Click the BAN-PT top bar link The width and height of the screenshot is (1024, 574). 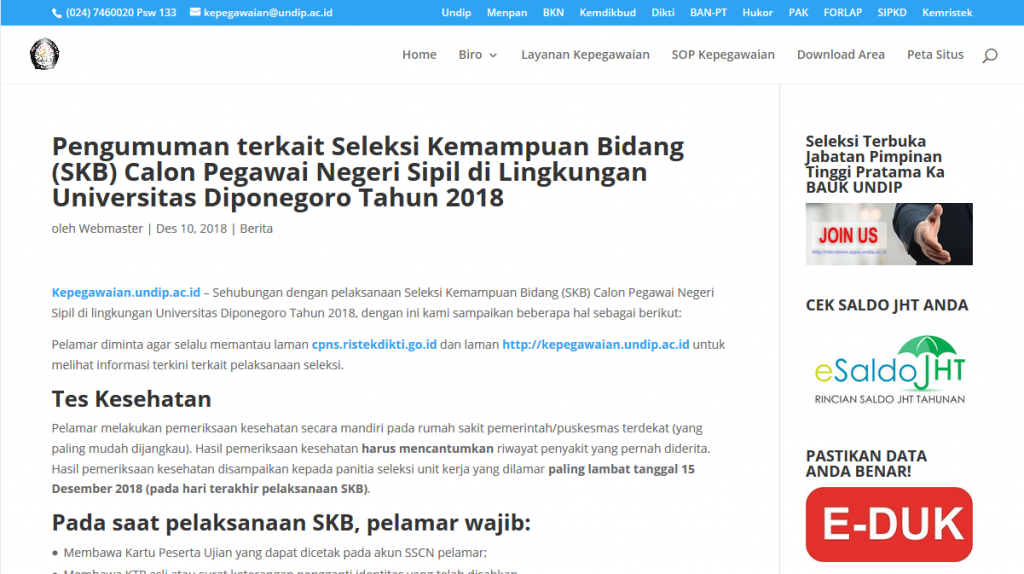point(708,13)
